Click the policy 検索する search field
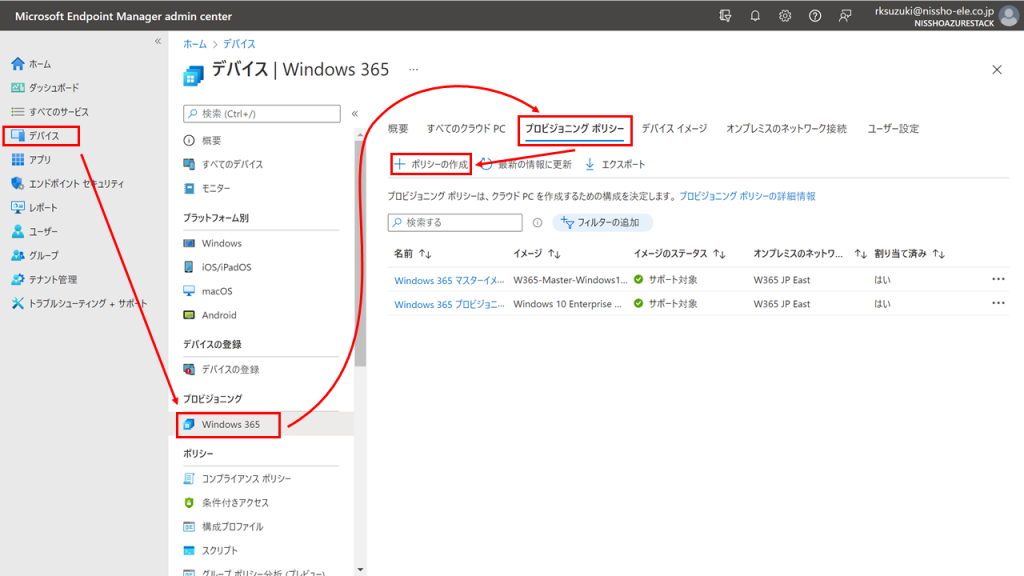The image size is (1024, 576). 455,223
